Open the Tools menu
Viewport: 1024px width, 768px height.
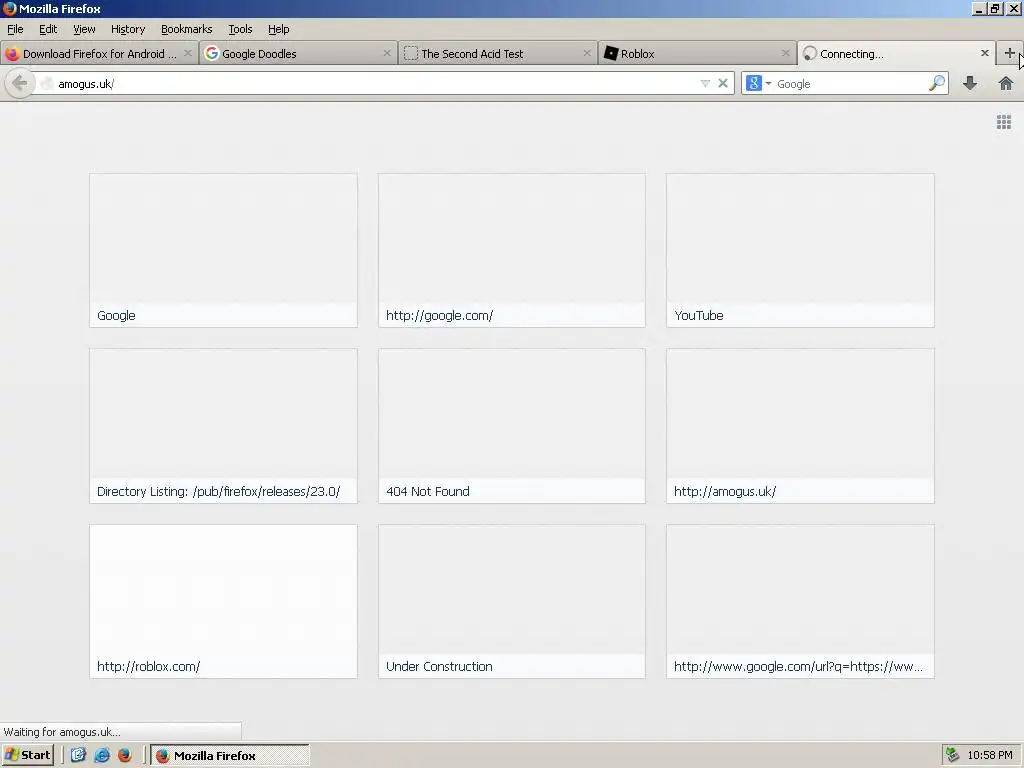(240, 29)
